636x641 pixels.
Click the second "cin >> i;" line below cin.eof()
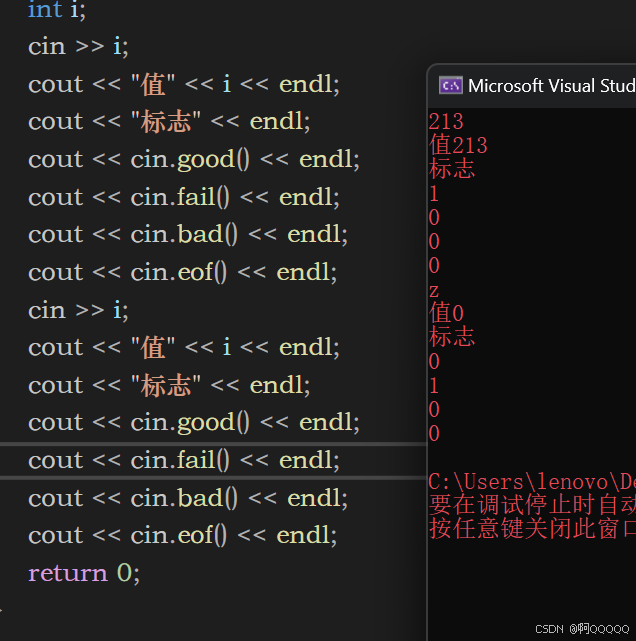click(x=78, y=311)
